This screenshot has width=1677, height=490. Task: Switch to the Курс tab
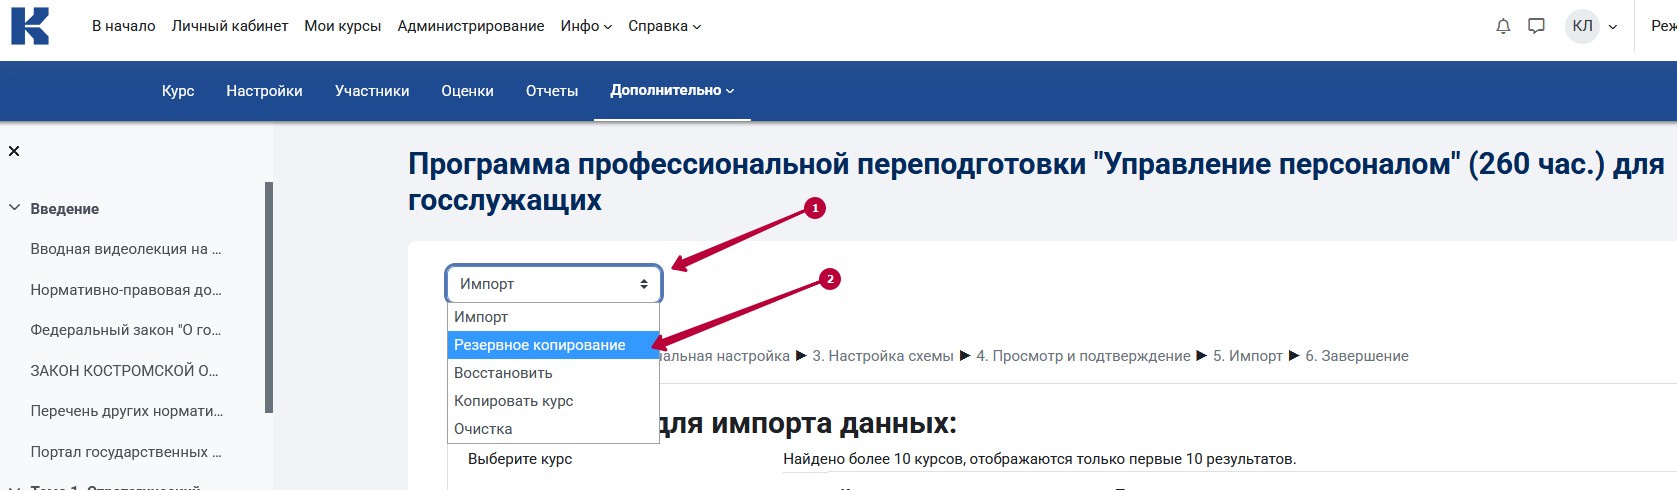(x=178, y=90)
